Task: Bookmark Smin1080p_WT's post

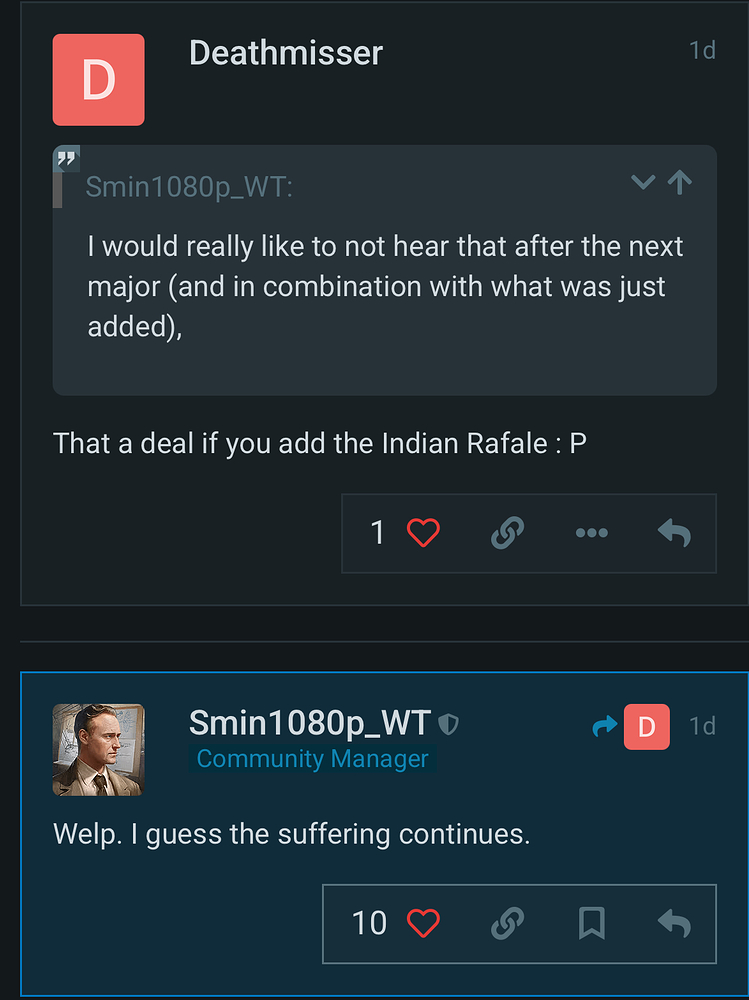Action: [591, 924]
